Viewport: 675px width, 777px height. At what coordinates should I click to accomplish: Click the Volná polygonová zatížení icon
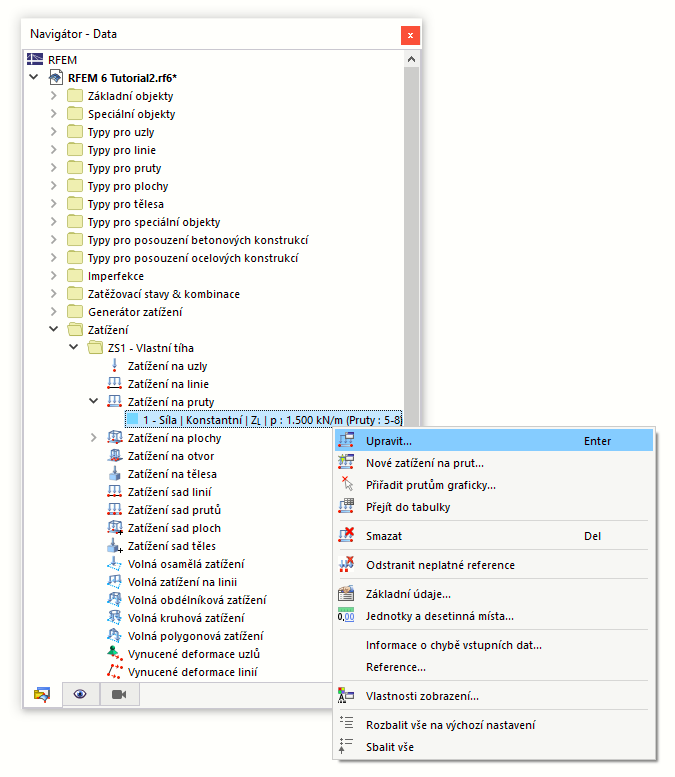[x=114, y=635]
